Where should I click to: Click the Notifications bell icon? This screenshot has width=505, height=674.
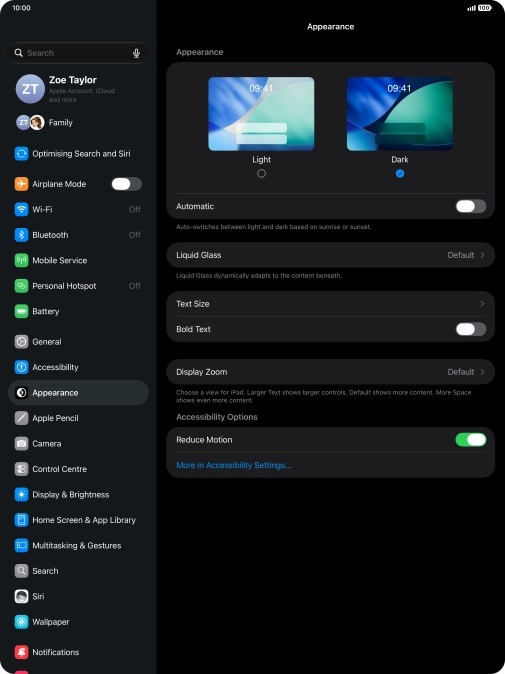tap(21, 652)
